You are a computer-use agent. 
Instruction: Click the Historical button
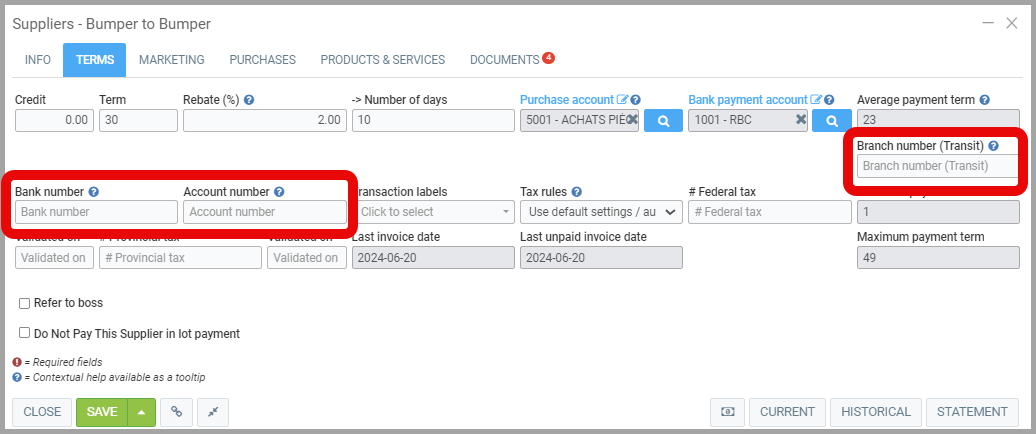(x=876, y=412)
